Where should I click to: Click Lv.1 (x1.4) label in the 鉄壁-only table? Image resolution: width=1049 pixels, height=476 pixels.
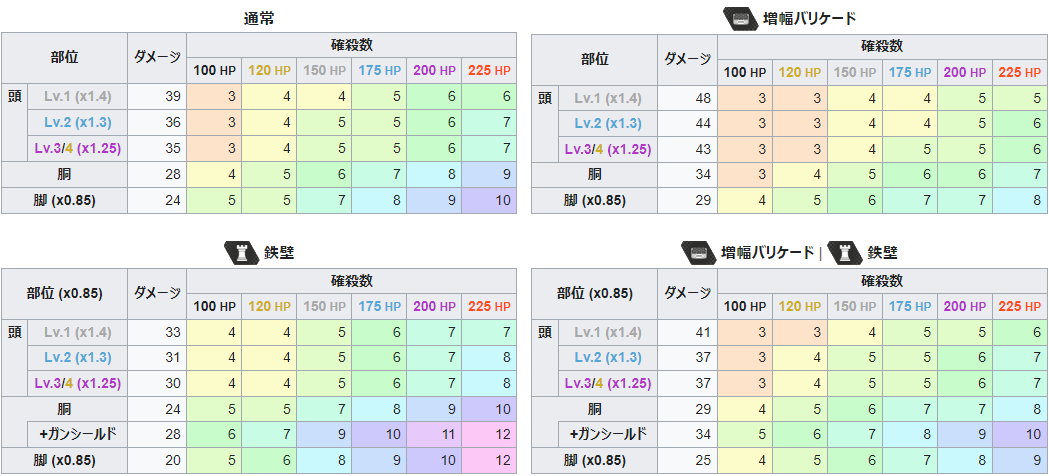pos(78,332)
